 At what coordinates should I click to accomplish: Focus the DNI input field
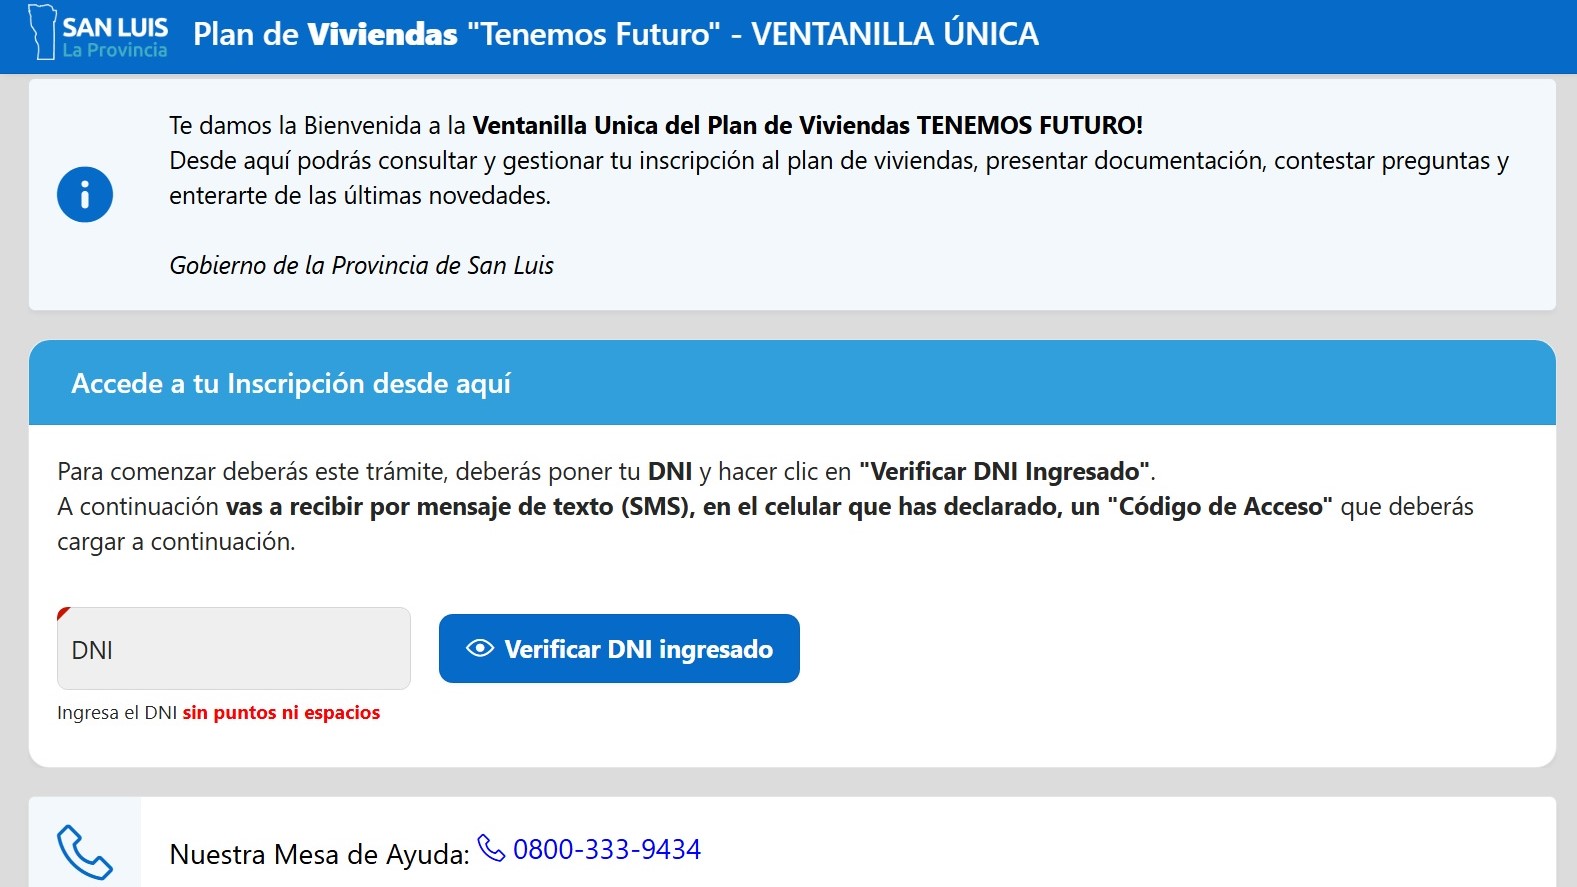pos(234,649)
